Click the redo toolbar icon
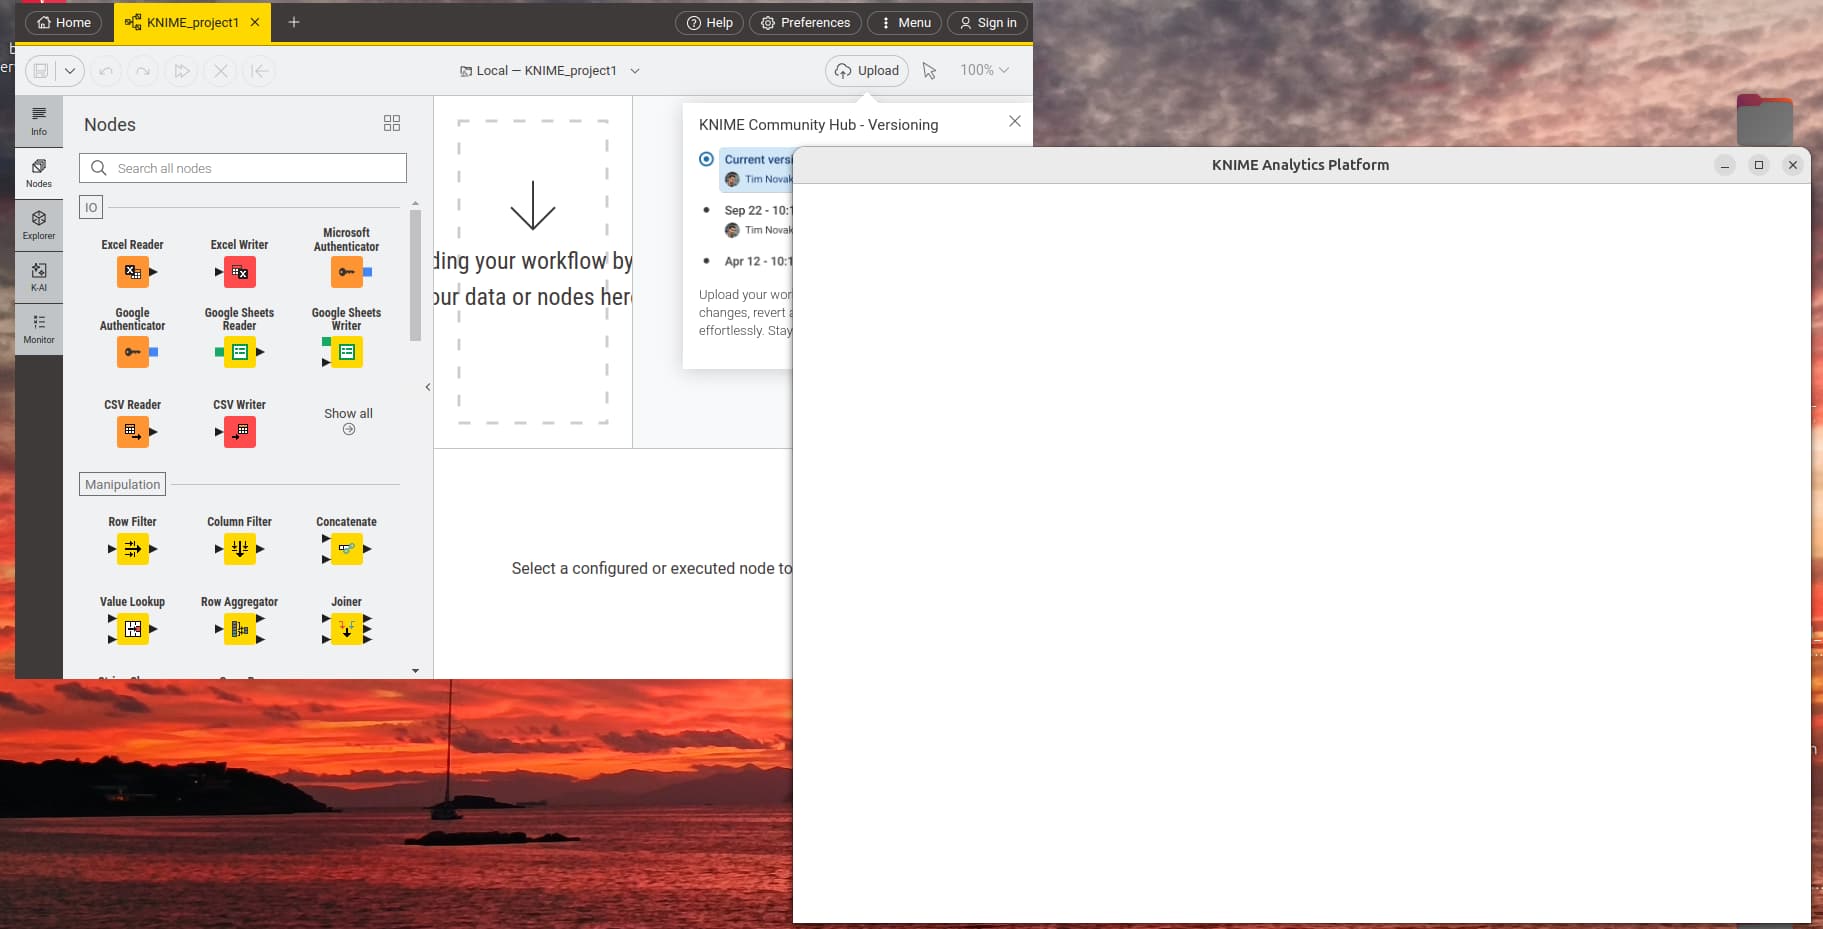Image resolution: width=1823 pixels, height=929 pixels. pos(143,71)
